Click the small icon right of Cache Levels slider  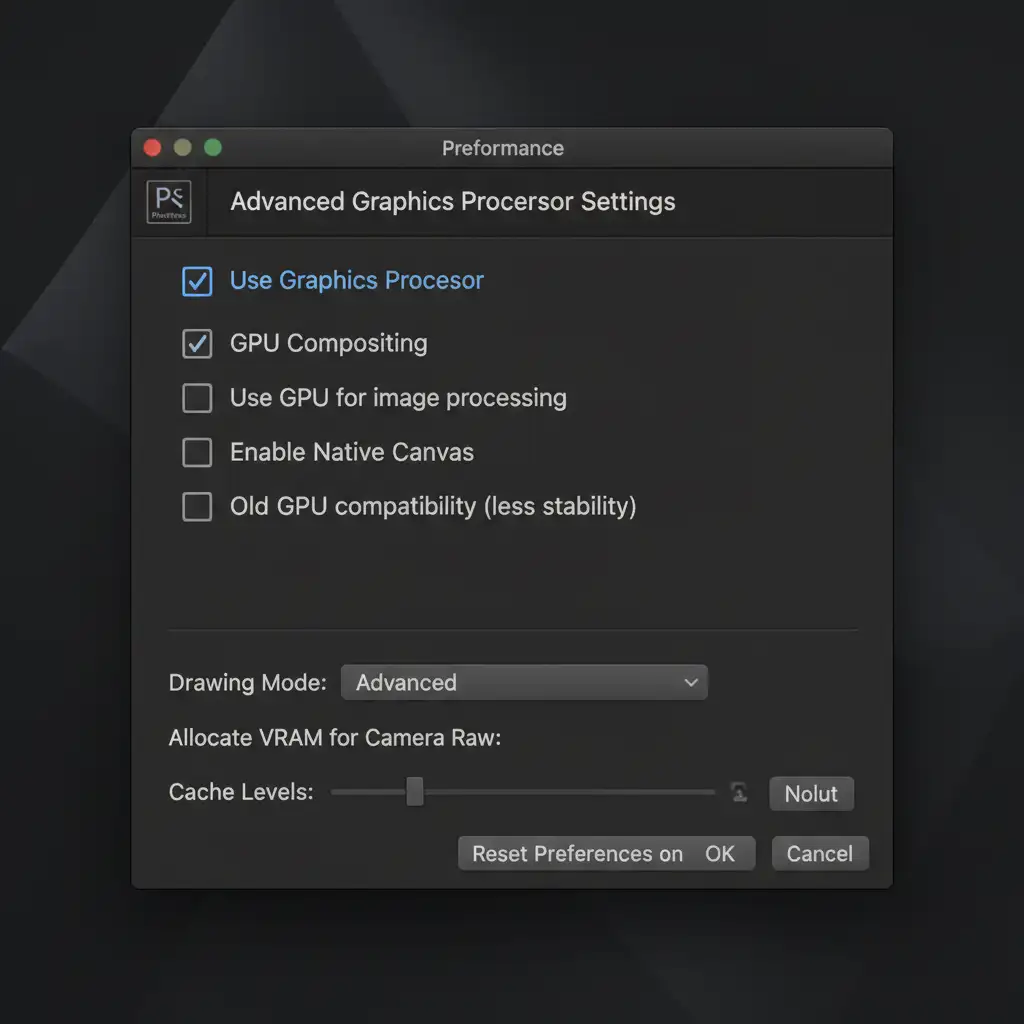[x=739, y=793]
